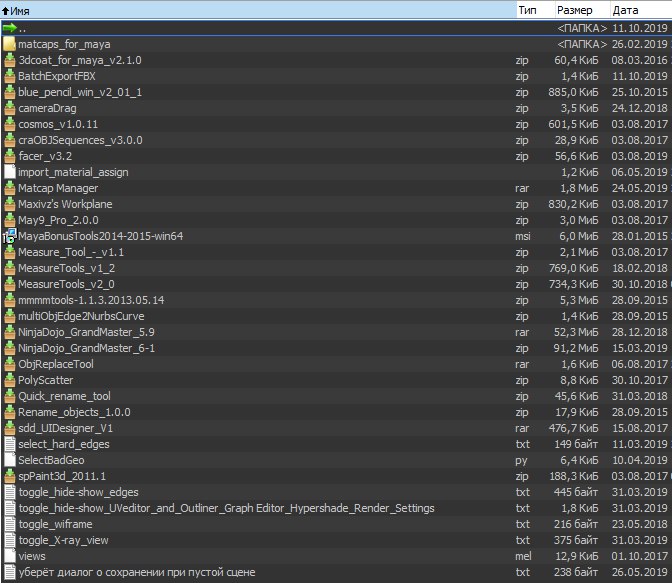Click the date 10.04.2019

[x=639, y=460]
